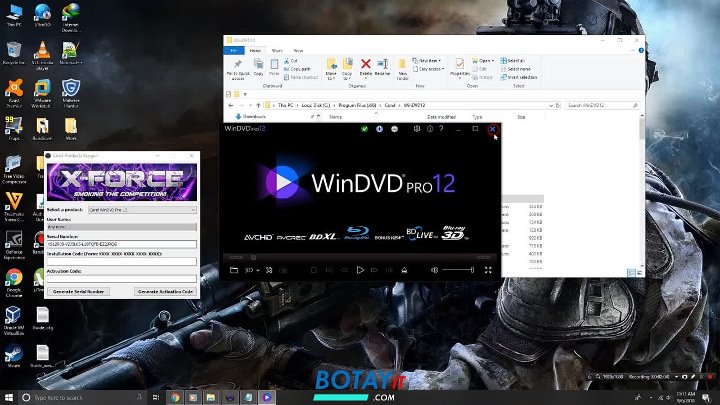Click the Explorer back navigation arrow
The width and height of the screenshot is (720, 405).
pos(231,105)
